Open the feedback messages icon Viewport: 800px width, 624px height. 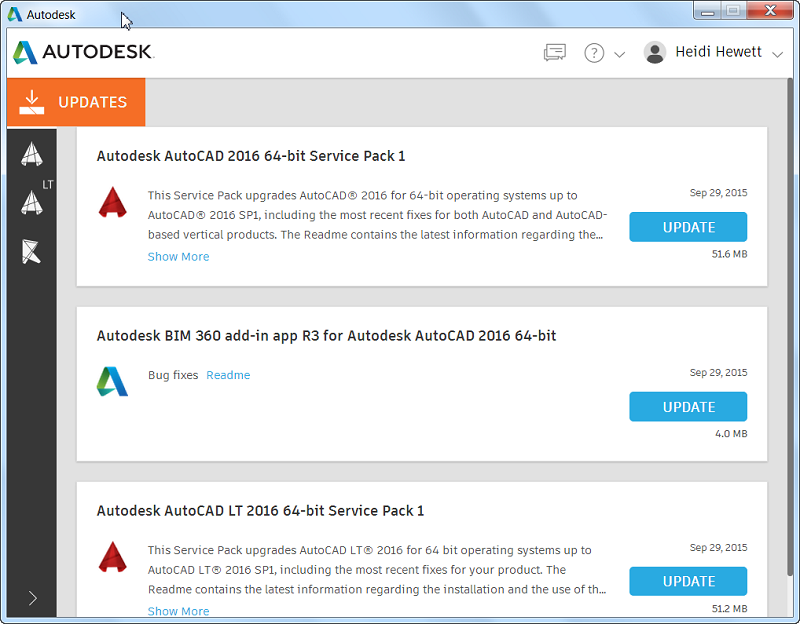coord(555,53)
